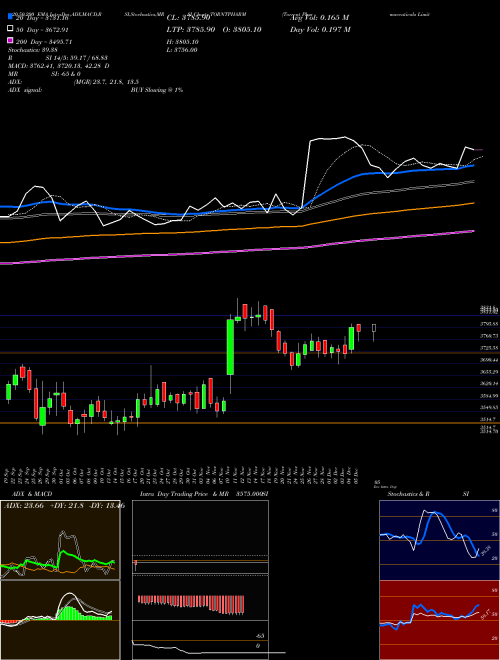Screen dimensions: 500x660
Task: Click the 3584.99 price axis label
Action: coord(489,396)
